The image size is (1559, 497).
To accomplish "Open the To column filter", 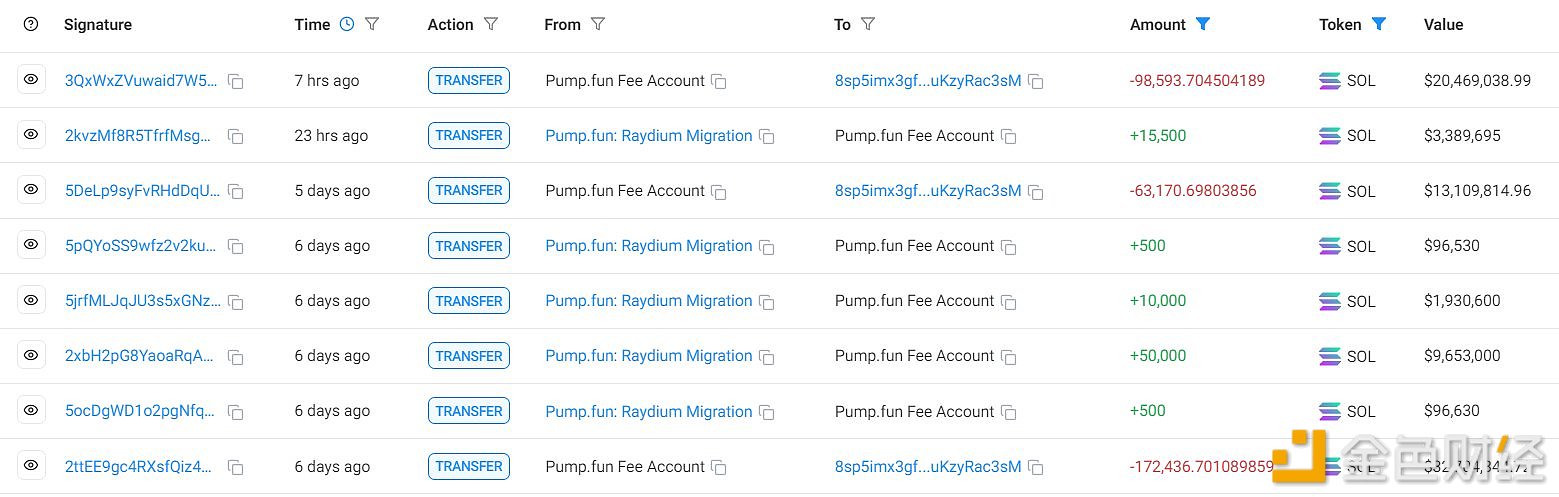I will 868,24.
